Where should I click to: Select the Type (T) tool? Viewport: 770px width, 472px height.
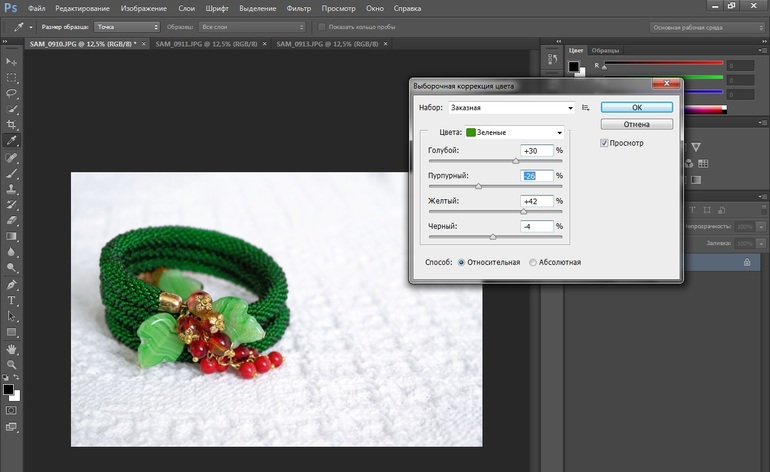tap(12, 300)
